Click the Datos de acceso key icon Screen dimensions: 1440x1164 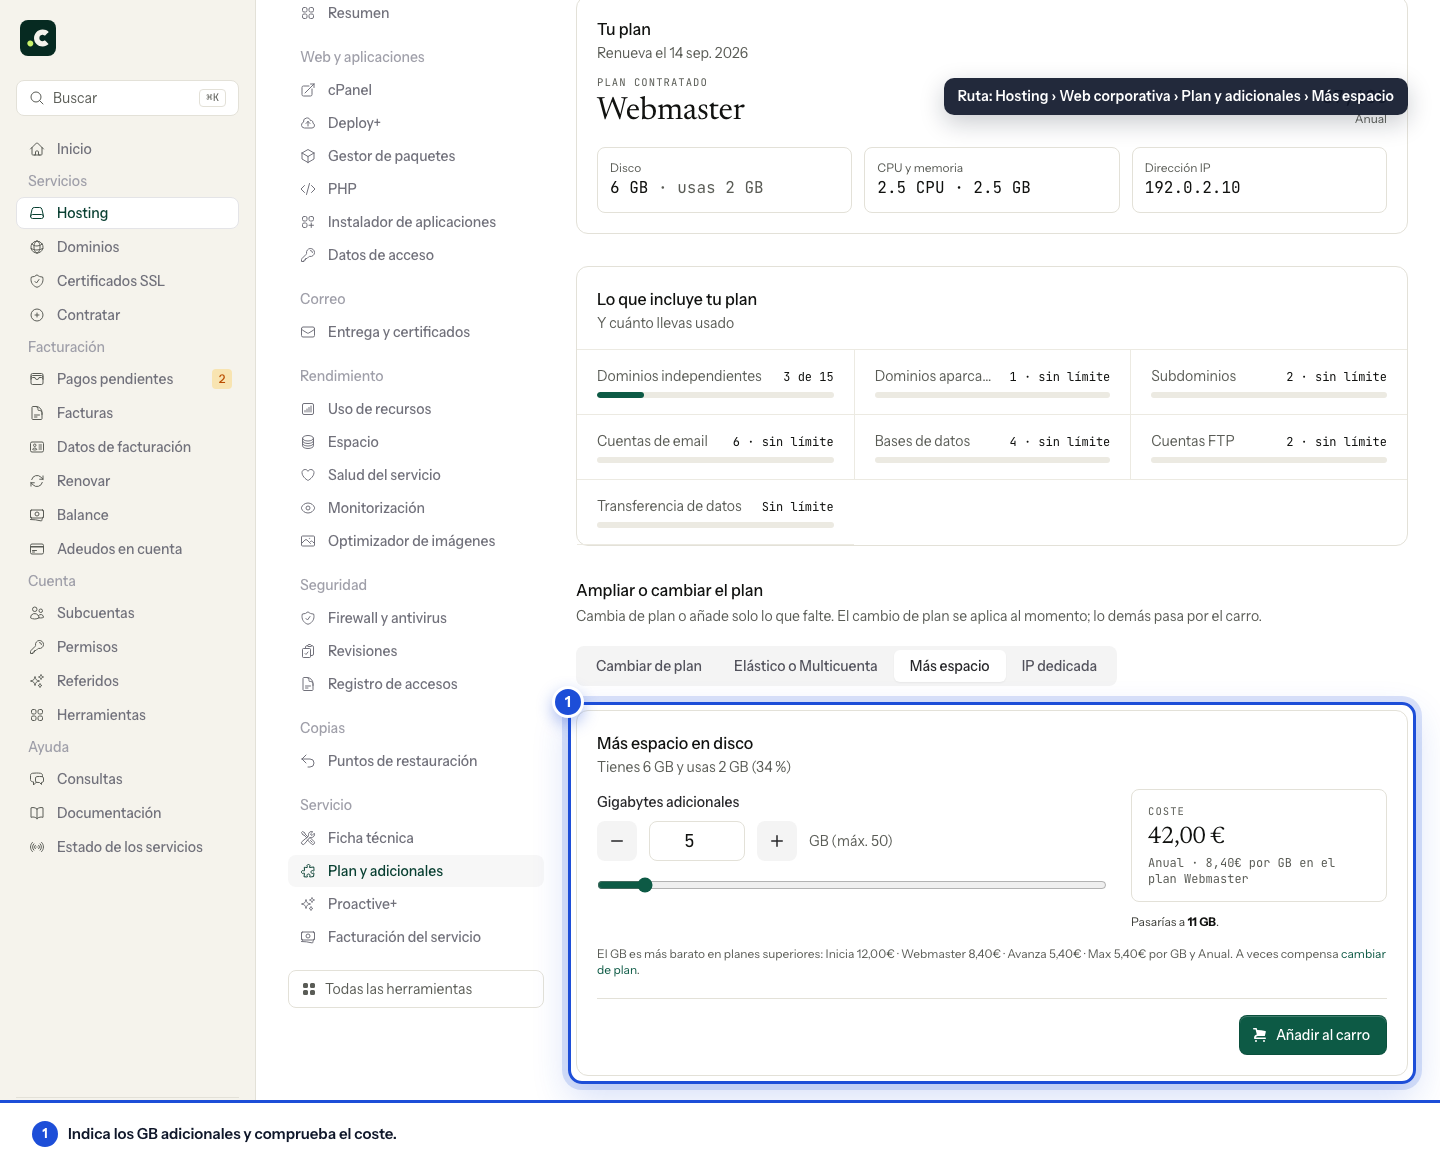pos(308,255)
